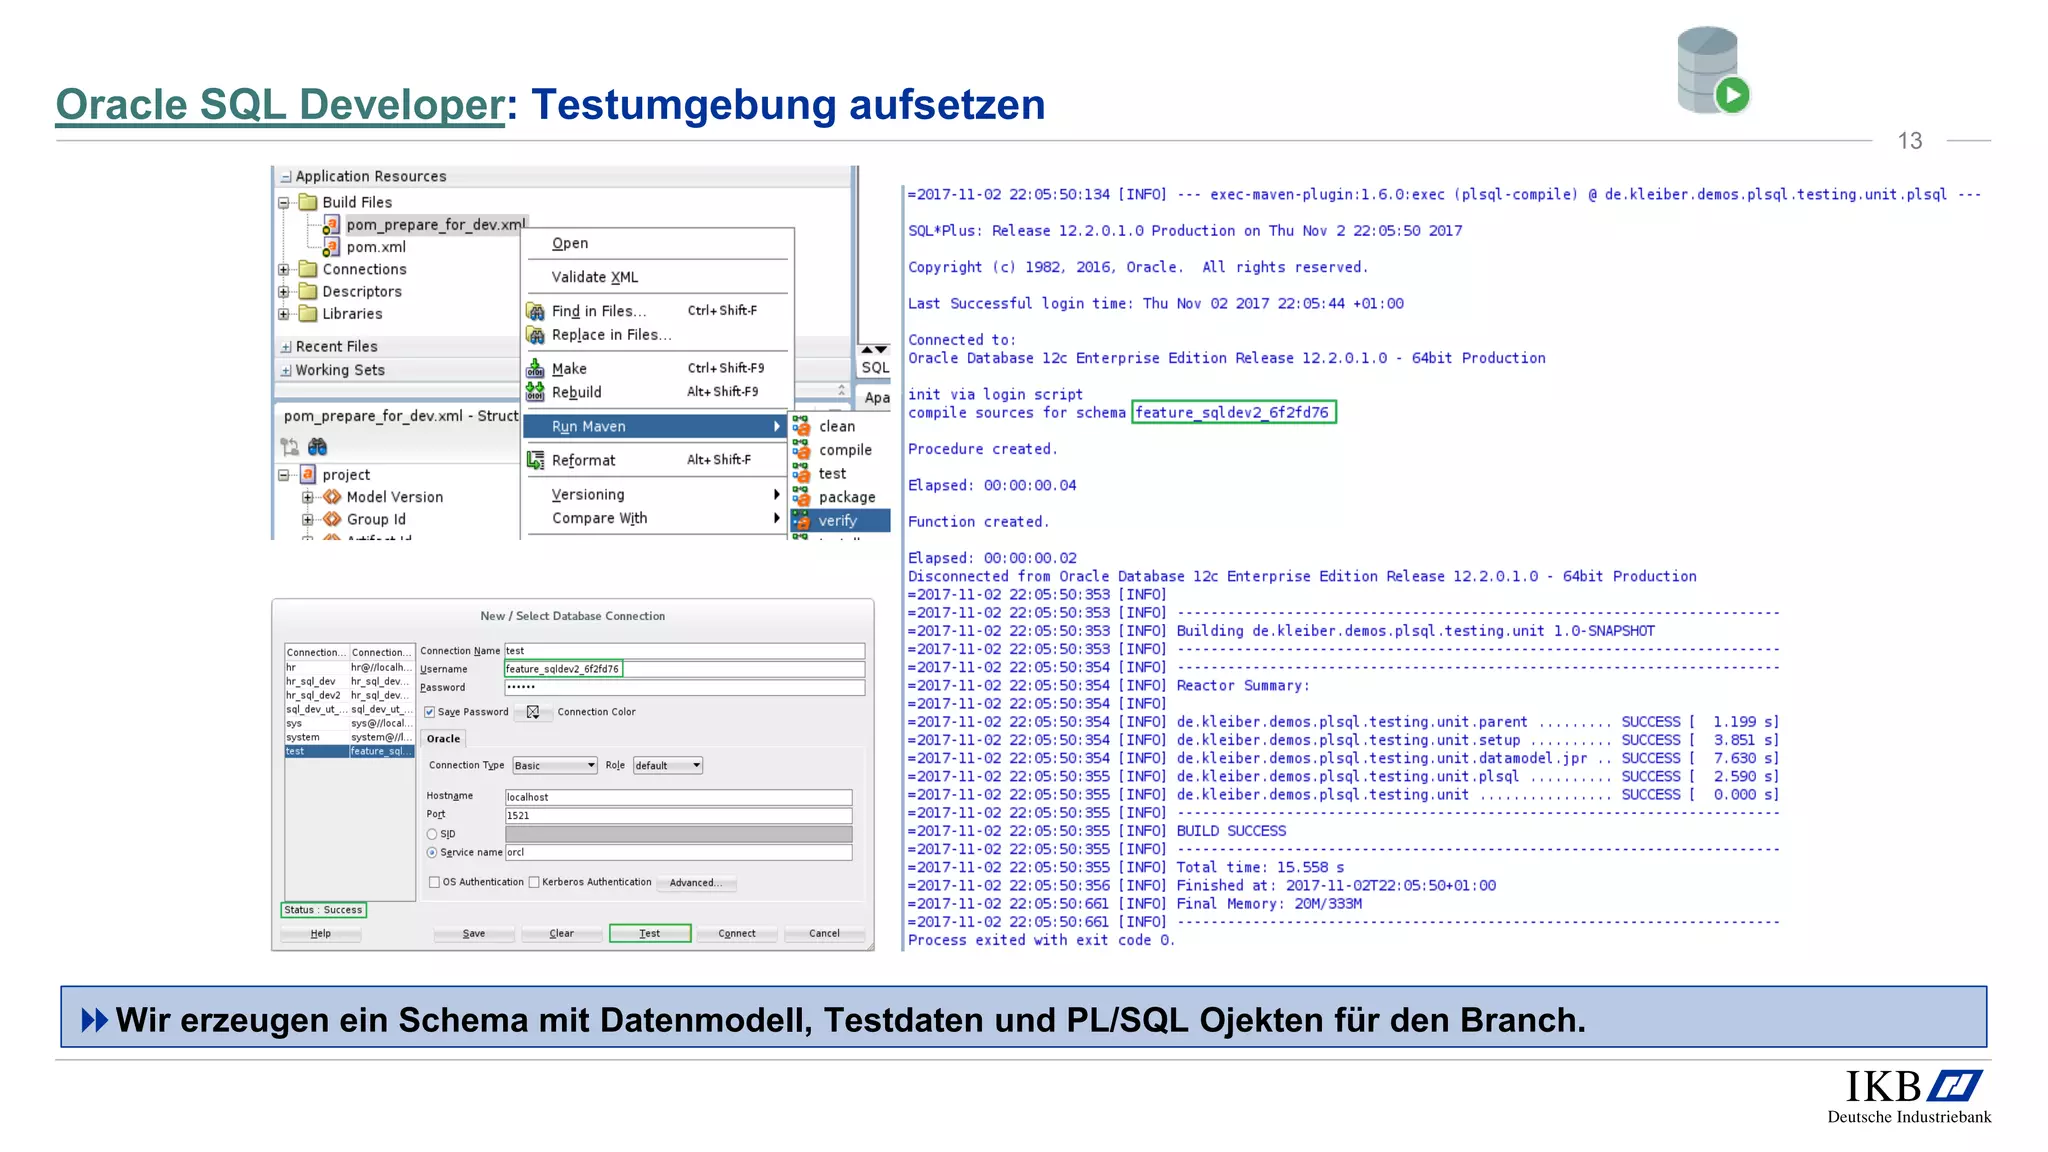Image resolution: width=2048 pixels, height=1152 pixels.
Task: Click the structure pane binoculars search icon
Action: [x=317, y=446]
